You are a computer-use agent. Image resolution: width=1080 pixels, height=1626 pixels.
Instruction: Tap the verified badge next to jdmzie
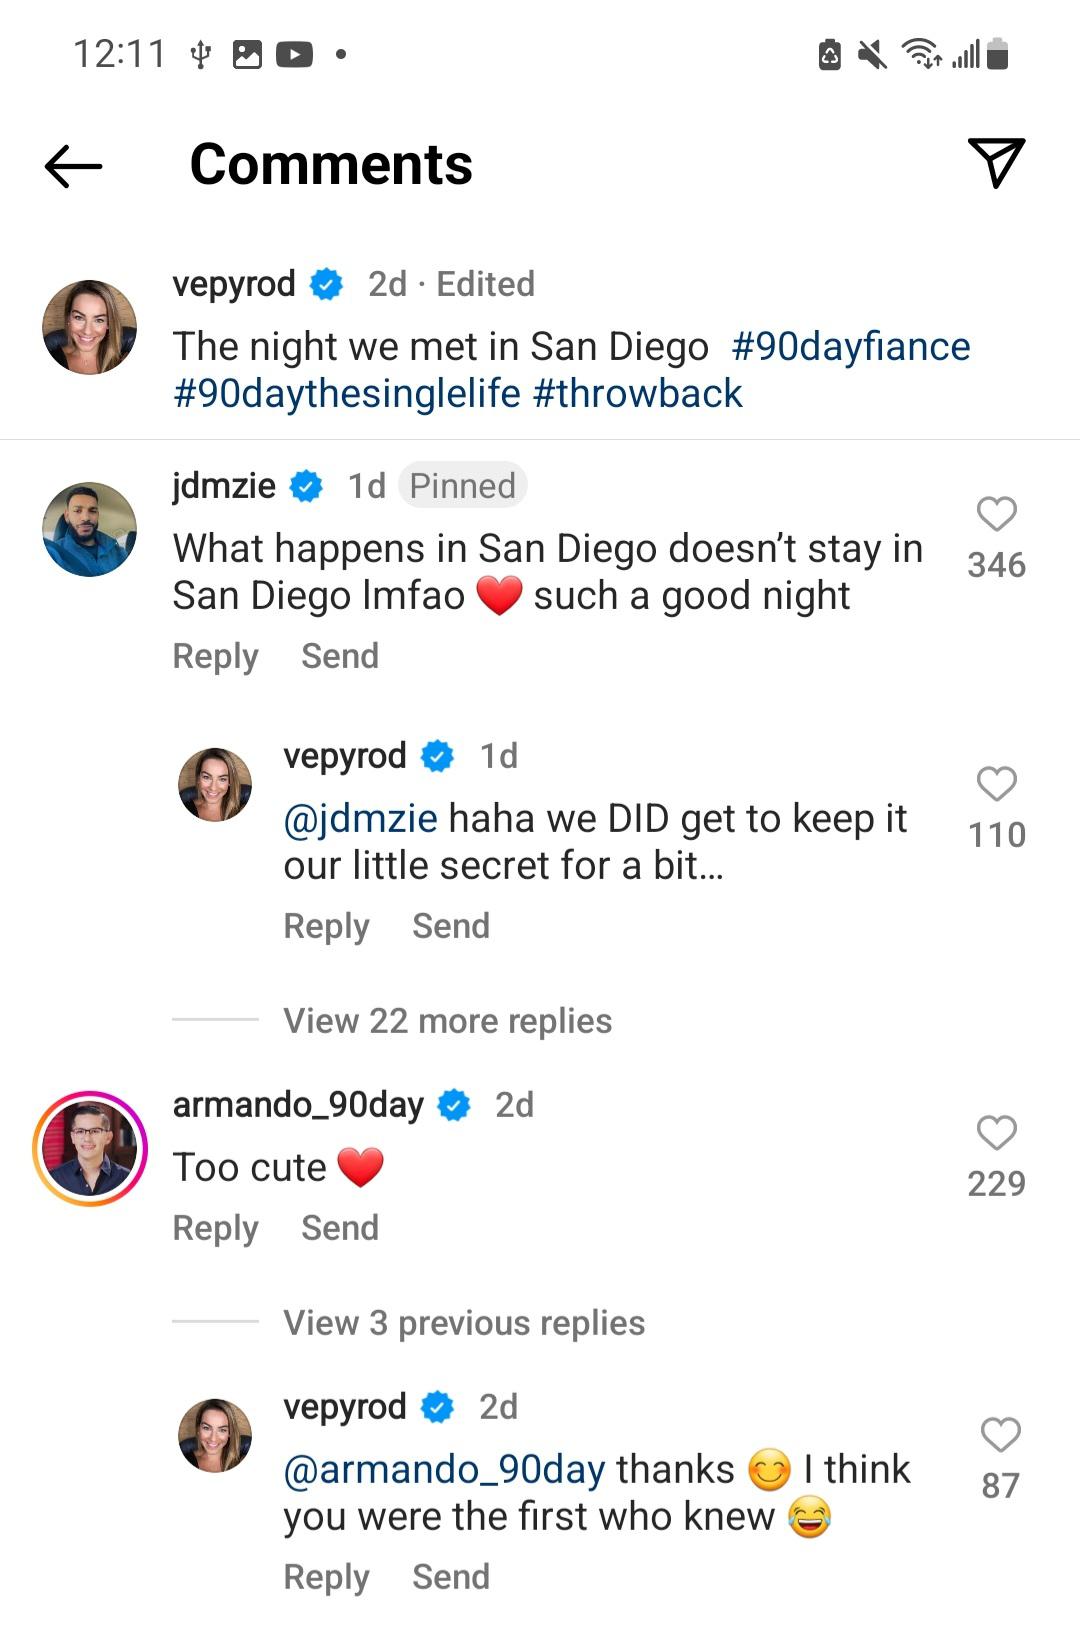tap(306, 487)
